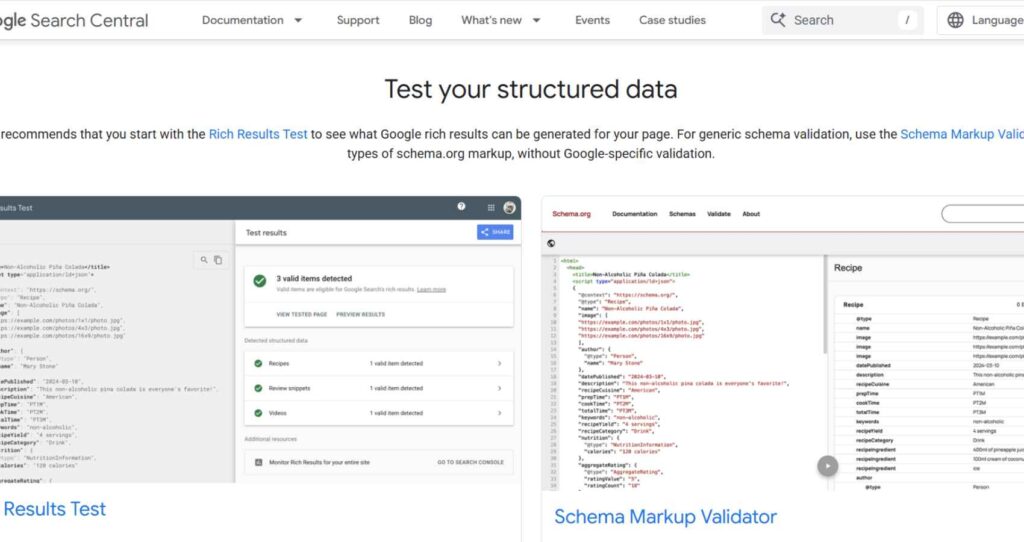Click the Test results heading
This screenshot has height=542, width=1024.
(266, 232)
